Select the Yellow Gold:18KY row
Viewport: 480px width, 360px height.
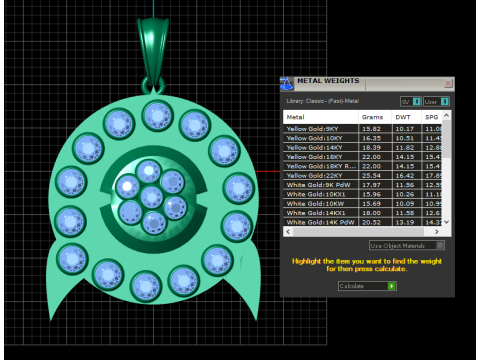click(x=363, y=157)
